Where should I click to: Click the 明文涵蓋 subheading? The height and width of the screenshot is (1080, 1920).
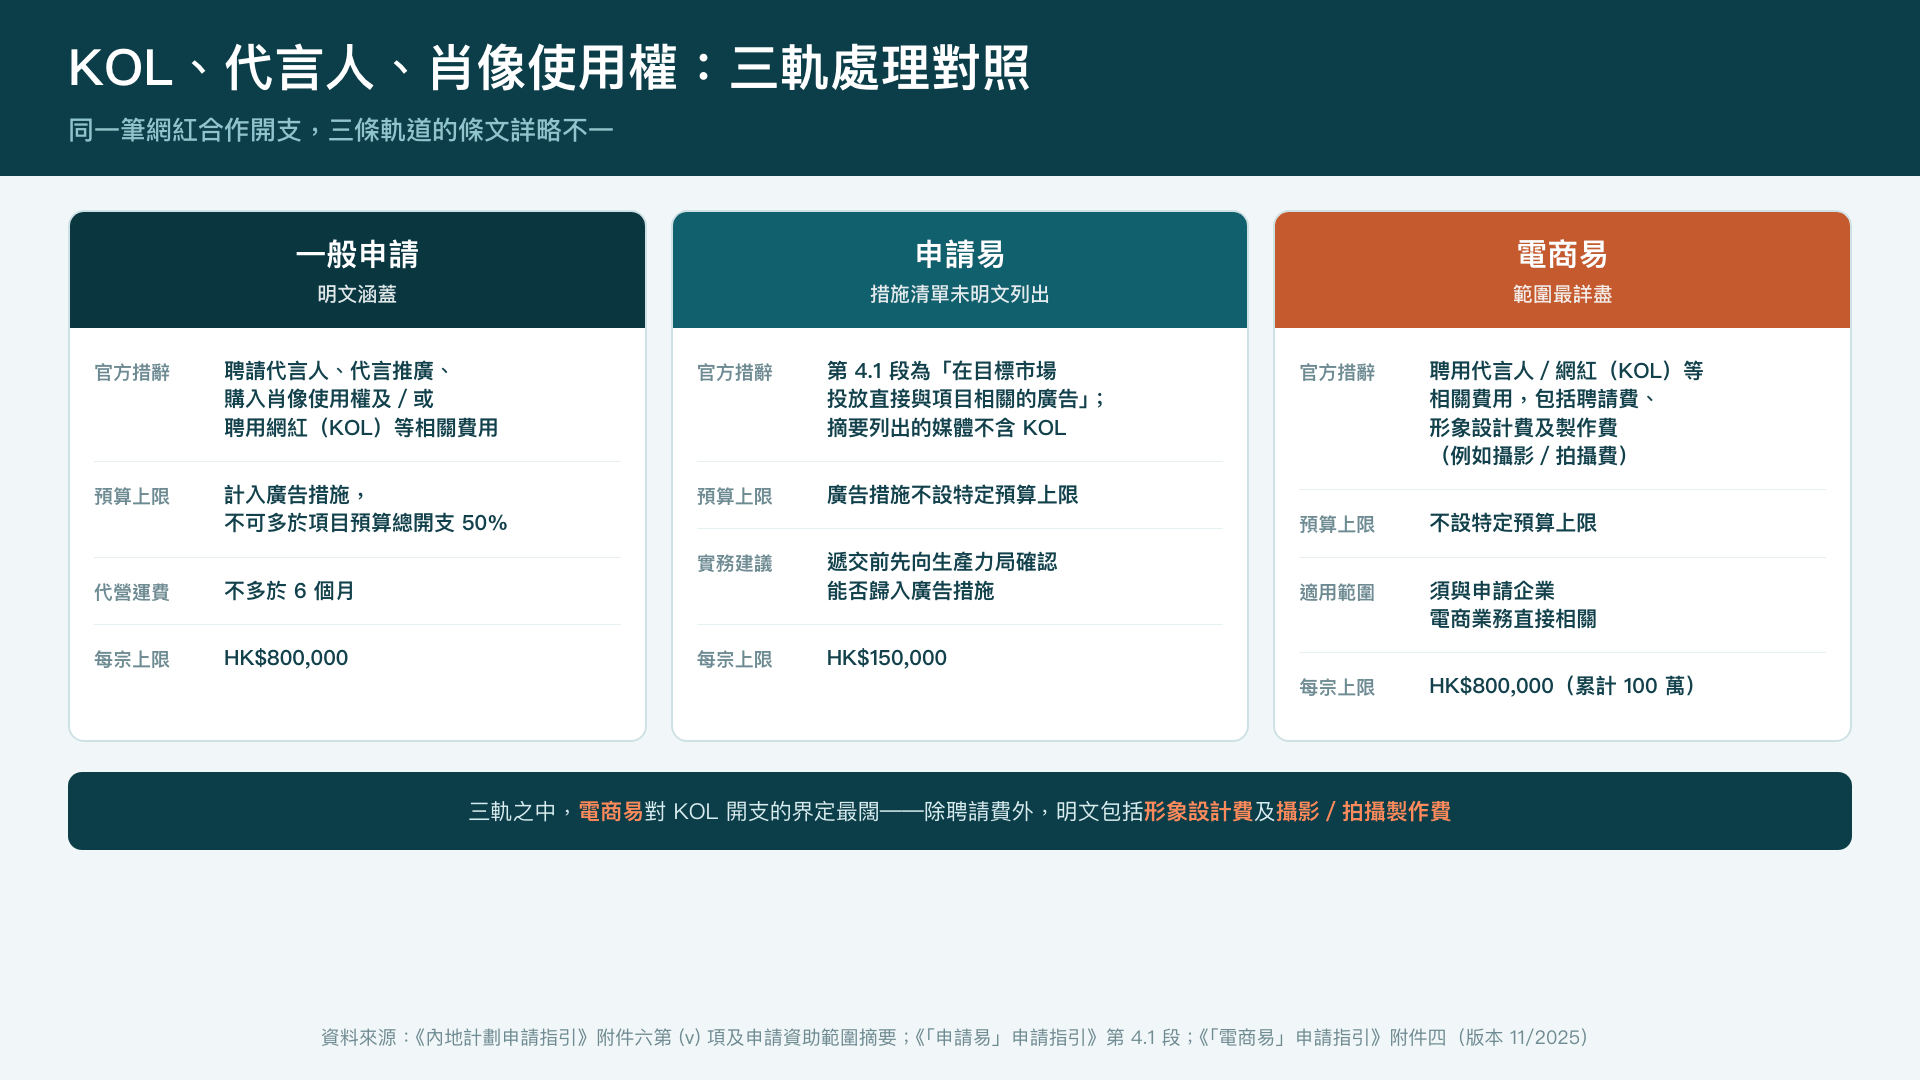(x=357, y=294)
